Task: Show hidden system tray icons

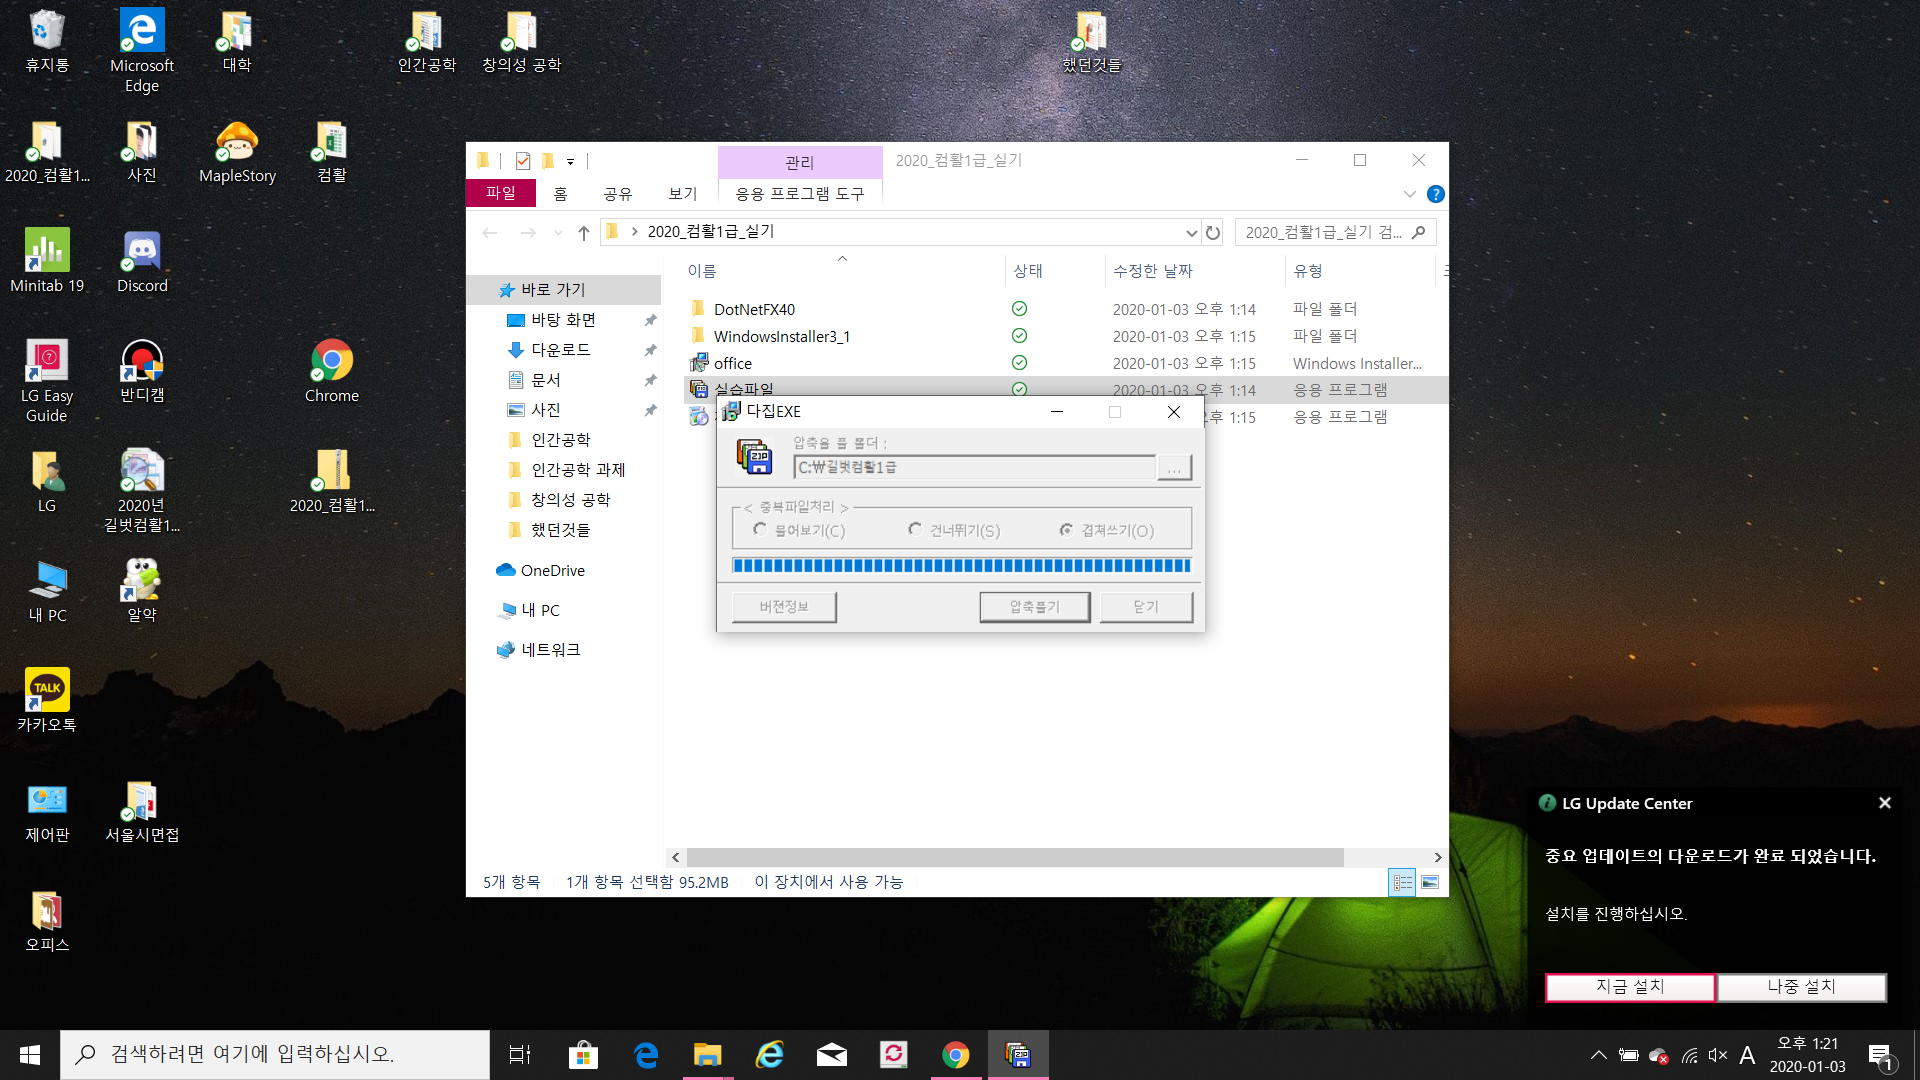Action: (1598, 1055)
